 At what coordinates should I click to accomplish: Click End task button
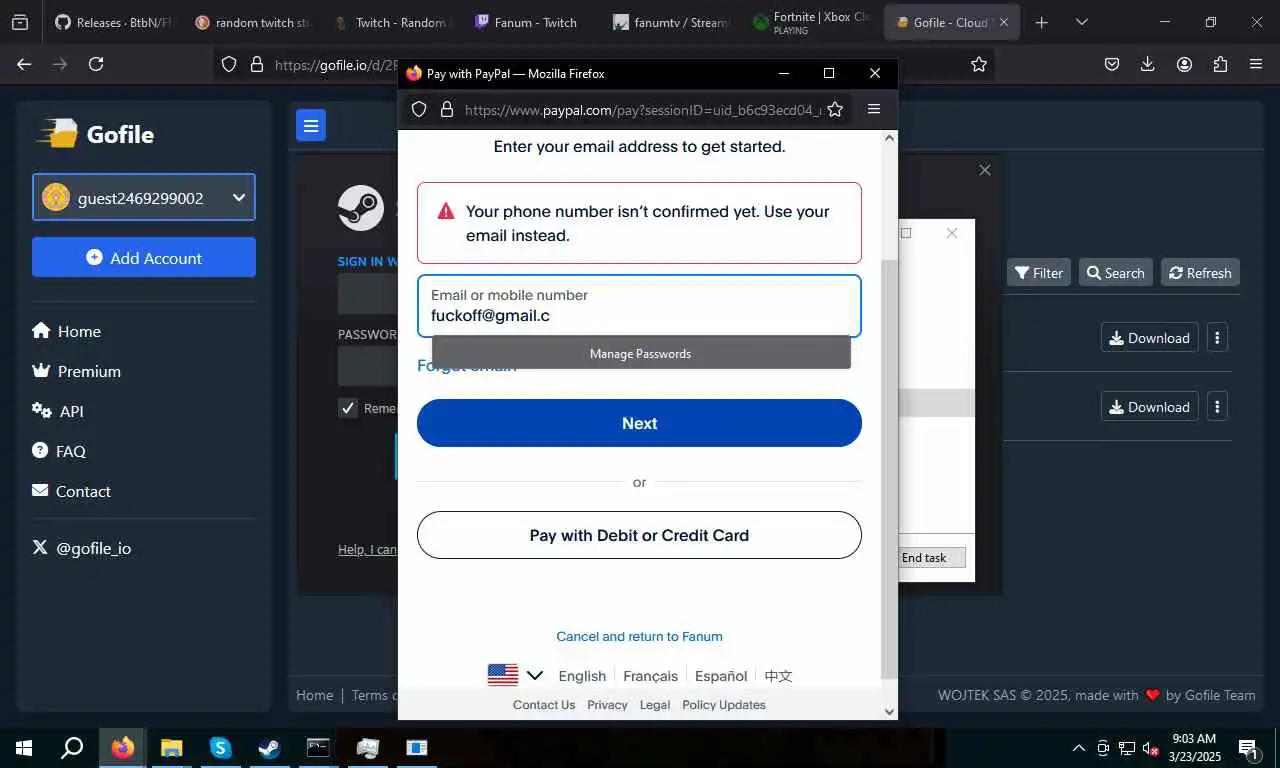(931, 557)
